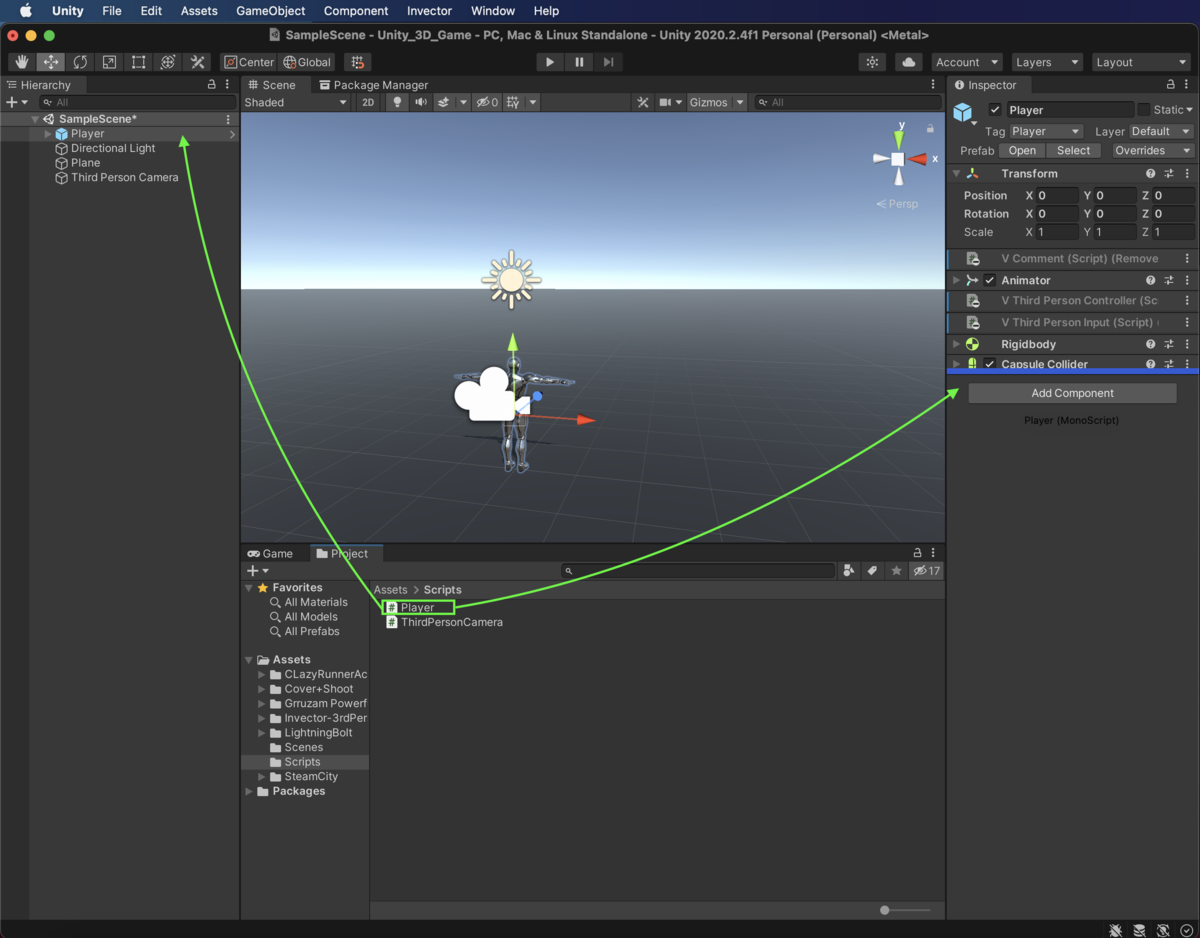This screenshot has width=1200, height=938.
Task: Click the prefab Select button
Action: point(1073,150)
